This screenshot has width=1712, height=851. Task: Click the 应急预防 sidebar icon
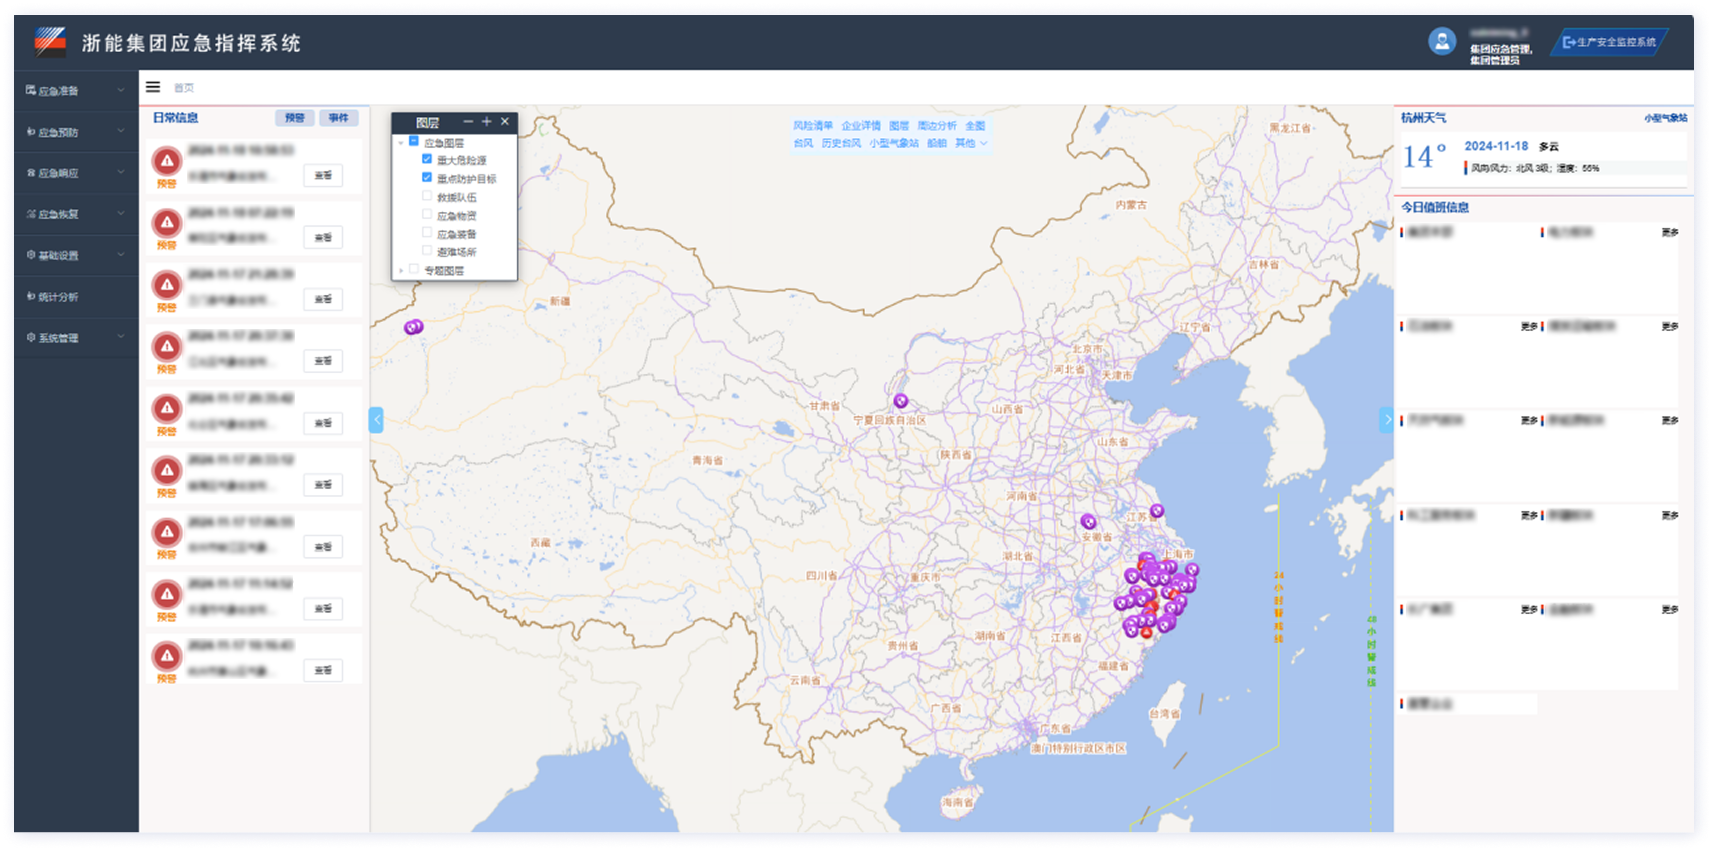coord(31,132)
